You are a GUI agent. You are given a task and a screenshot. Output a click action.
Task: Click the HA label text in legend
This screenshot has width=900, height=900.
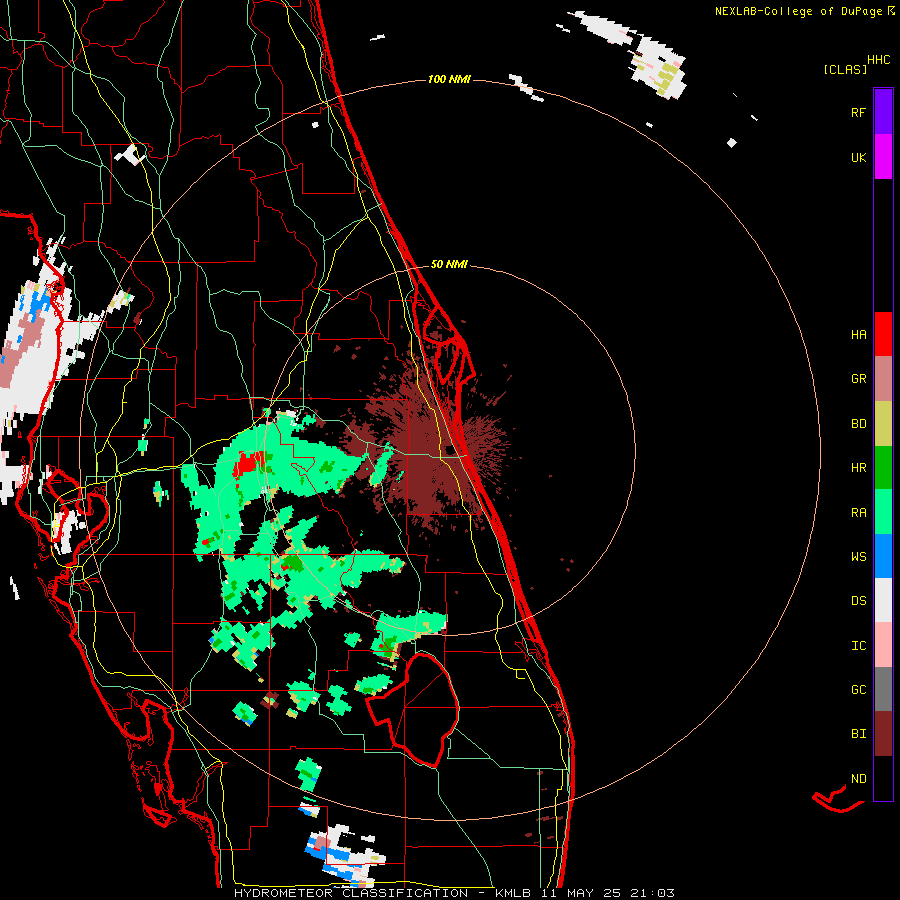click(858, 334)
